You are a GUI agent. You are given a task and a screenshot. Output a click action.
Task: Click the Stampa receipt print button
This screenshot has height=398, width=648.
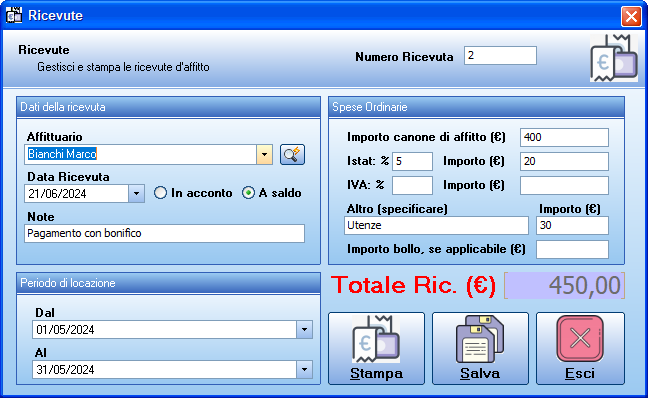376,348
